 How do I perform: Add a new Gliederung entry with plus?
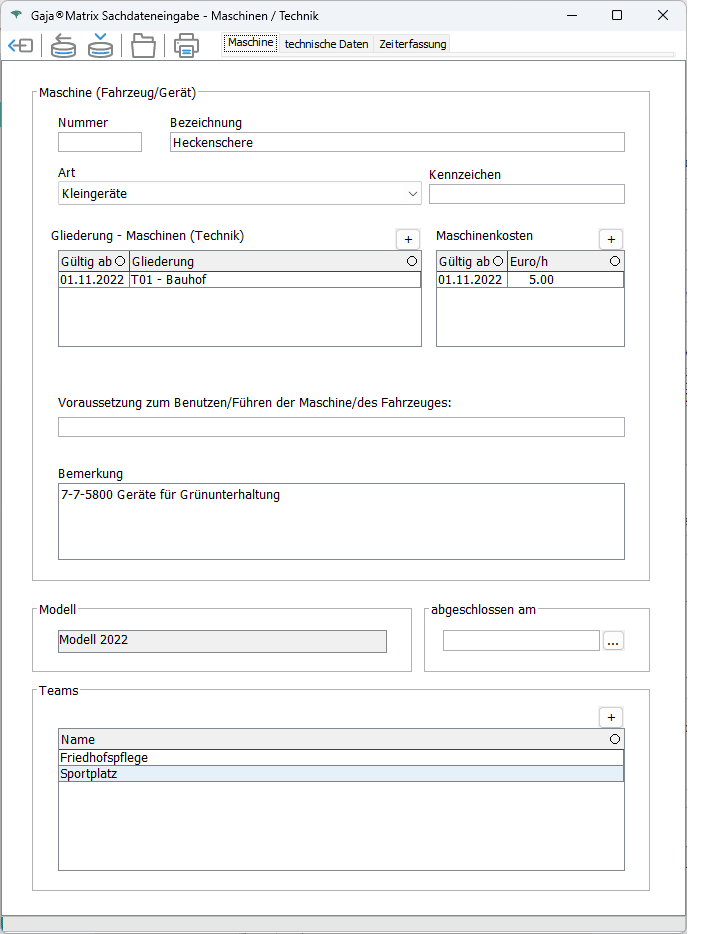click(408, 239)
